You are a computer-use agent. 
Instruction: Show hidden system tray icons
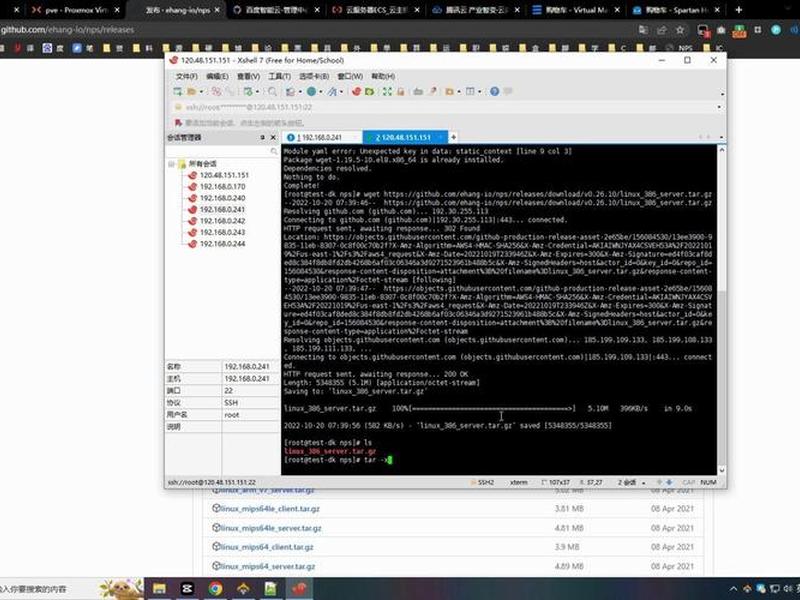[733, 589]
